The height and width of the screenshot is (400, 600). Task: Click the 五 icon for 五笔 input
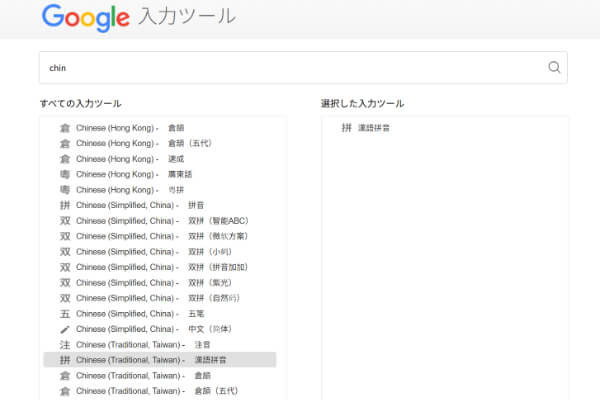pyautogui.click(x=65, y=314)
